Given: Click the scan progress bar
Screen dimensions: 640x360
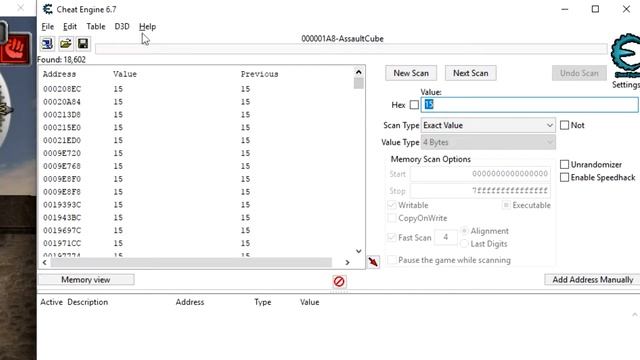Looking at the screenshot, I should pyautogui.click(x=351, y=49).
